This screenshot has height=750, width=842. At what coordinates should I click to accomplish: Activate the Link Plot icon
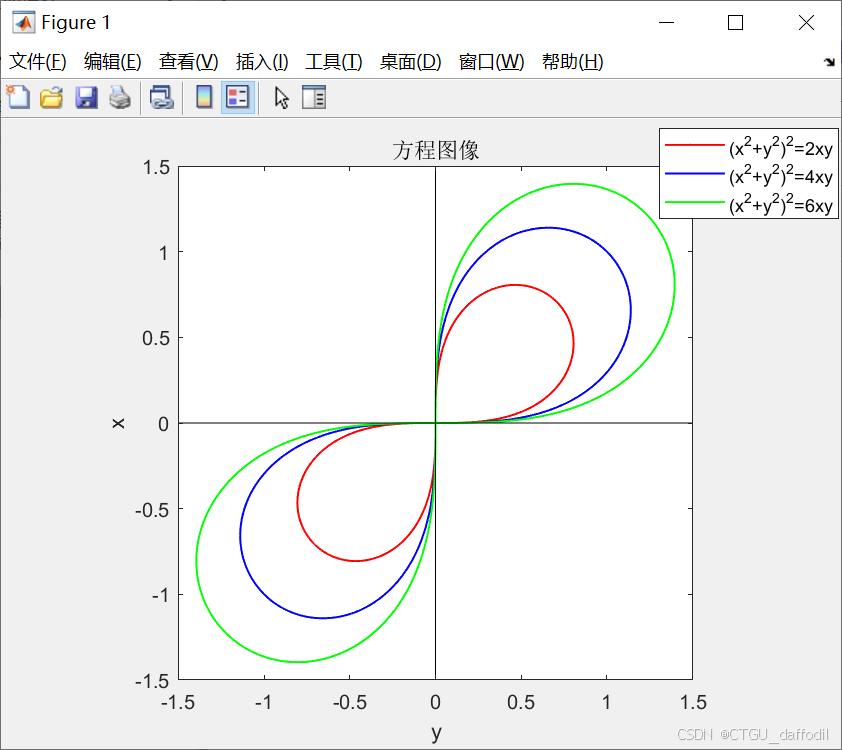click(162, 97)
